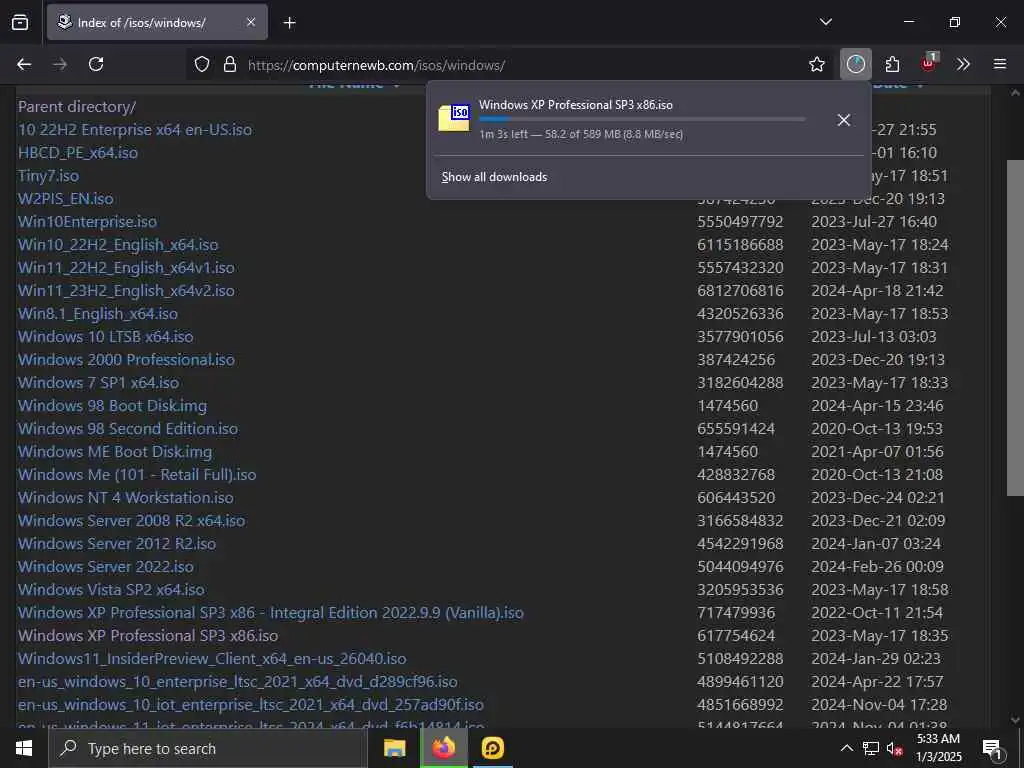Open the Tiny7.iso link
The height and width of the screenshot is (768, 1024).
pyautogui.click(x=48, y=176)
